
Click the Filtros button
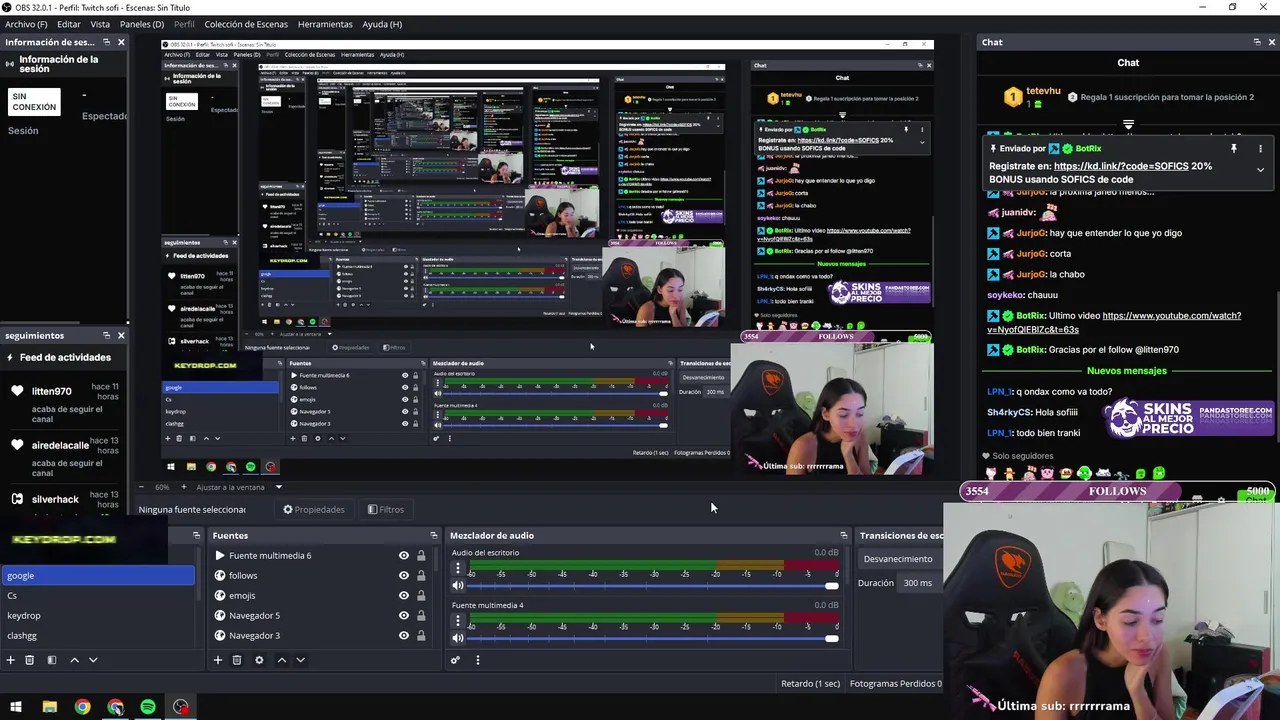pos(386,510)
